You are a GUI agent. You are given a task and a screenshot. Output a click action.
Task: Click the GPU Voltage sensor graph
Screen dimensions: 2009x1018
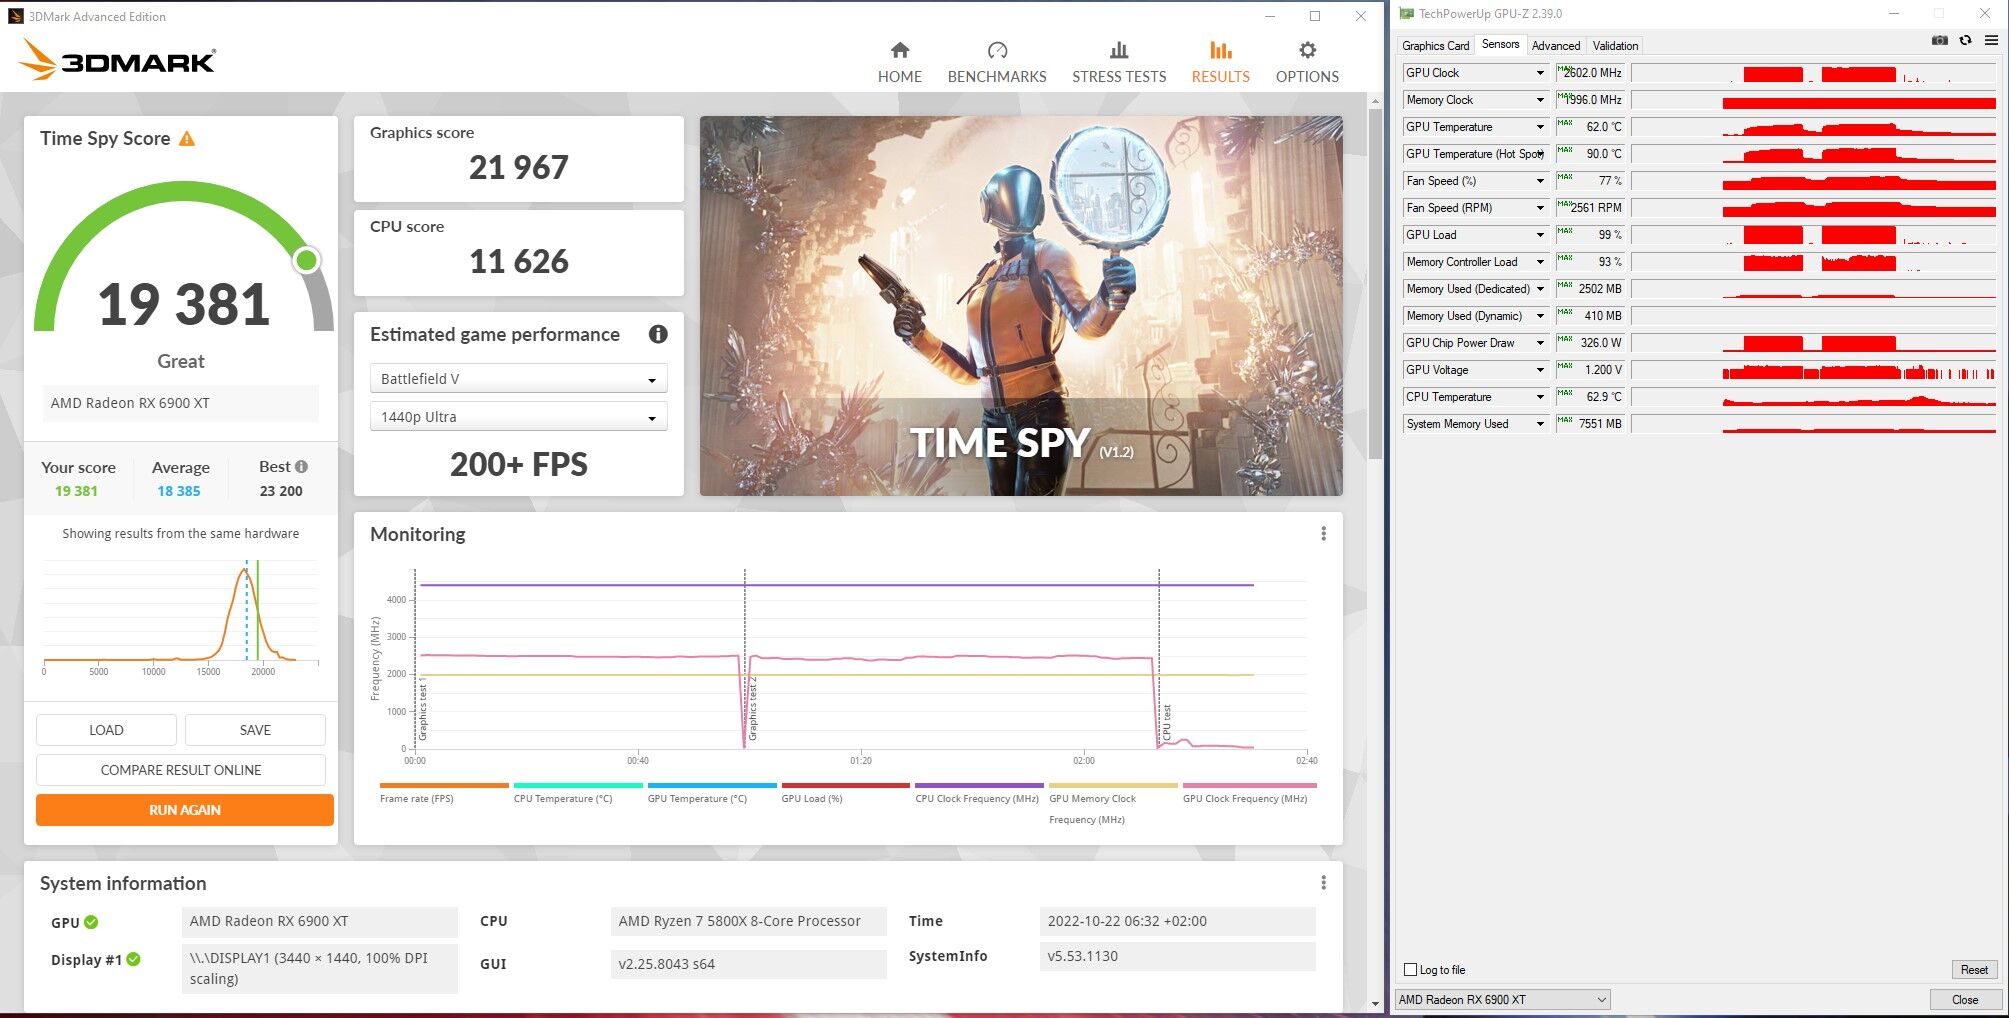coord(1814,370)
